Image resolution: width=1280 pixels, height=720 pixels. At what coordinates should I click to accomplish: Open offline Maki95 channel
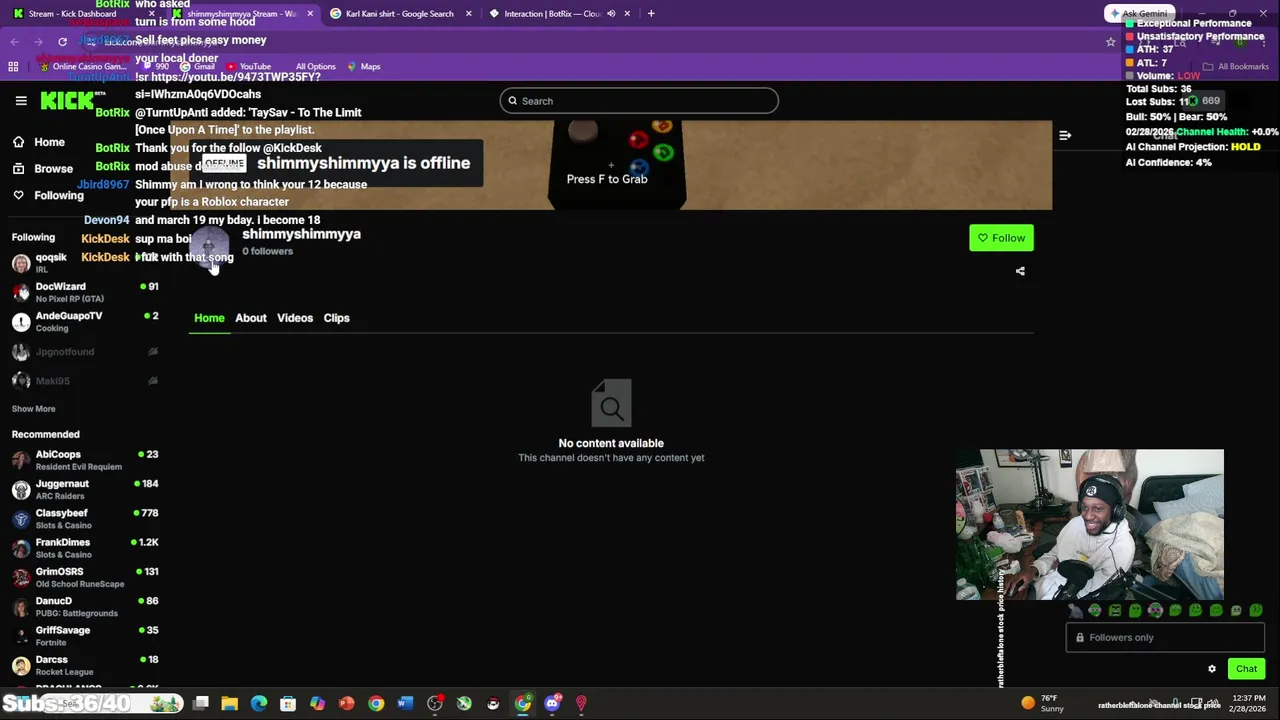tap(85, 381)
